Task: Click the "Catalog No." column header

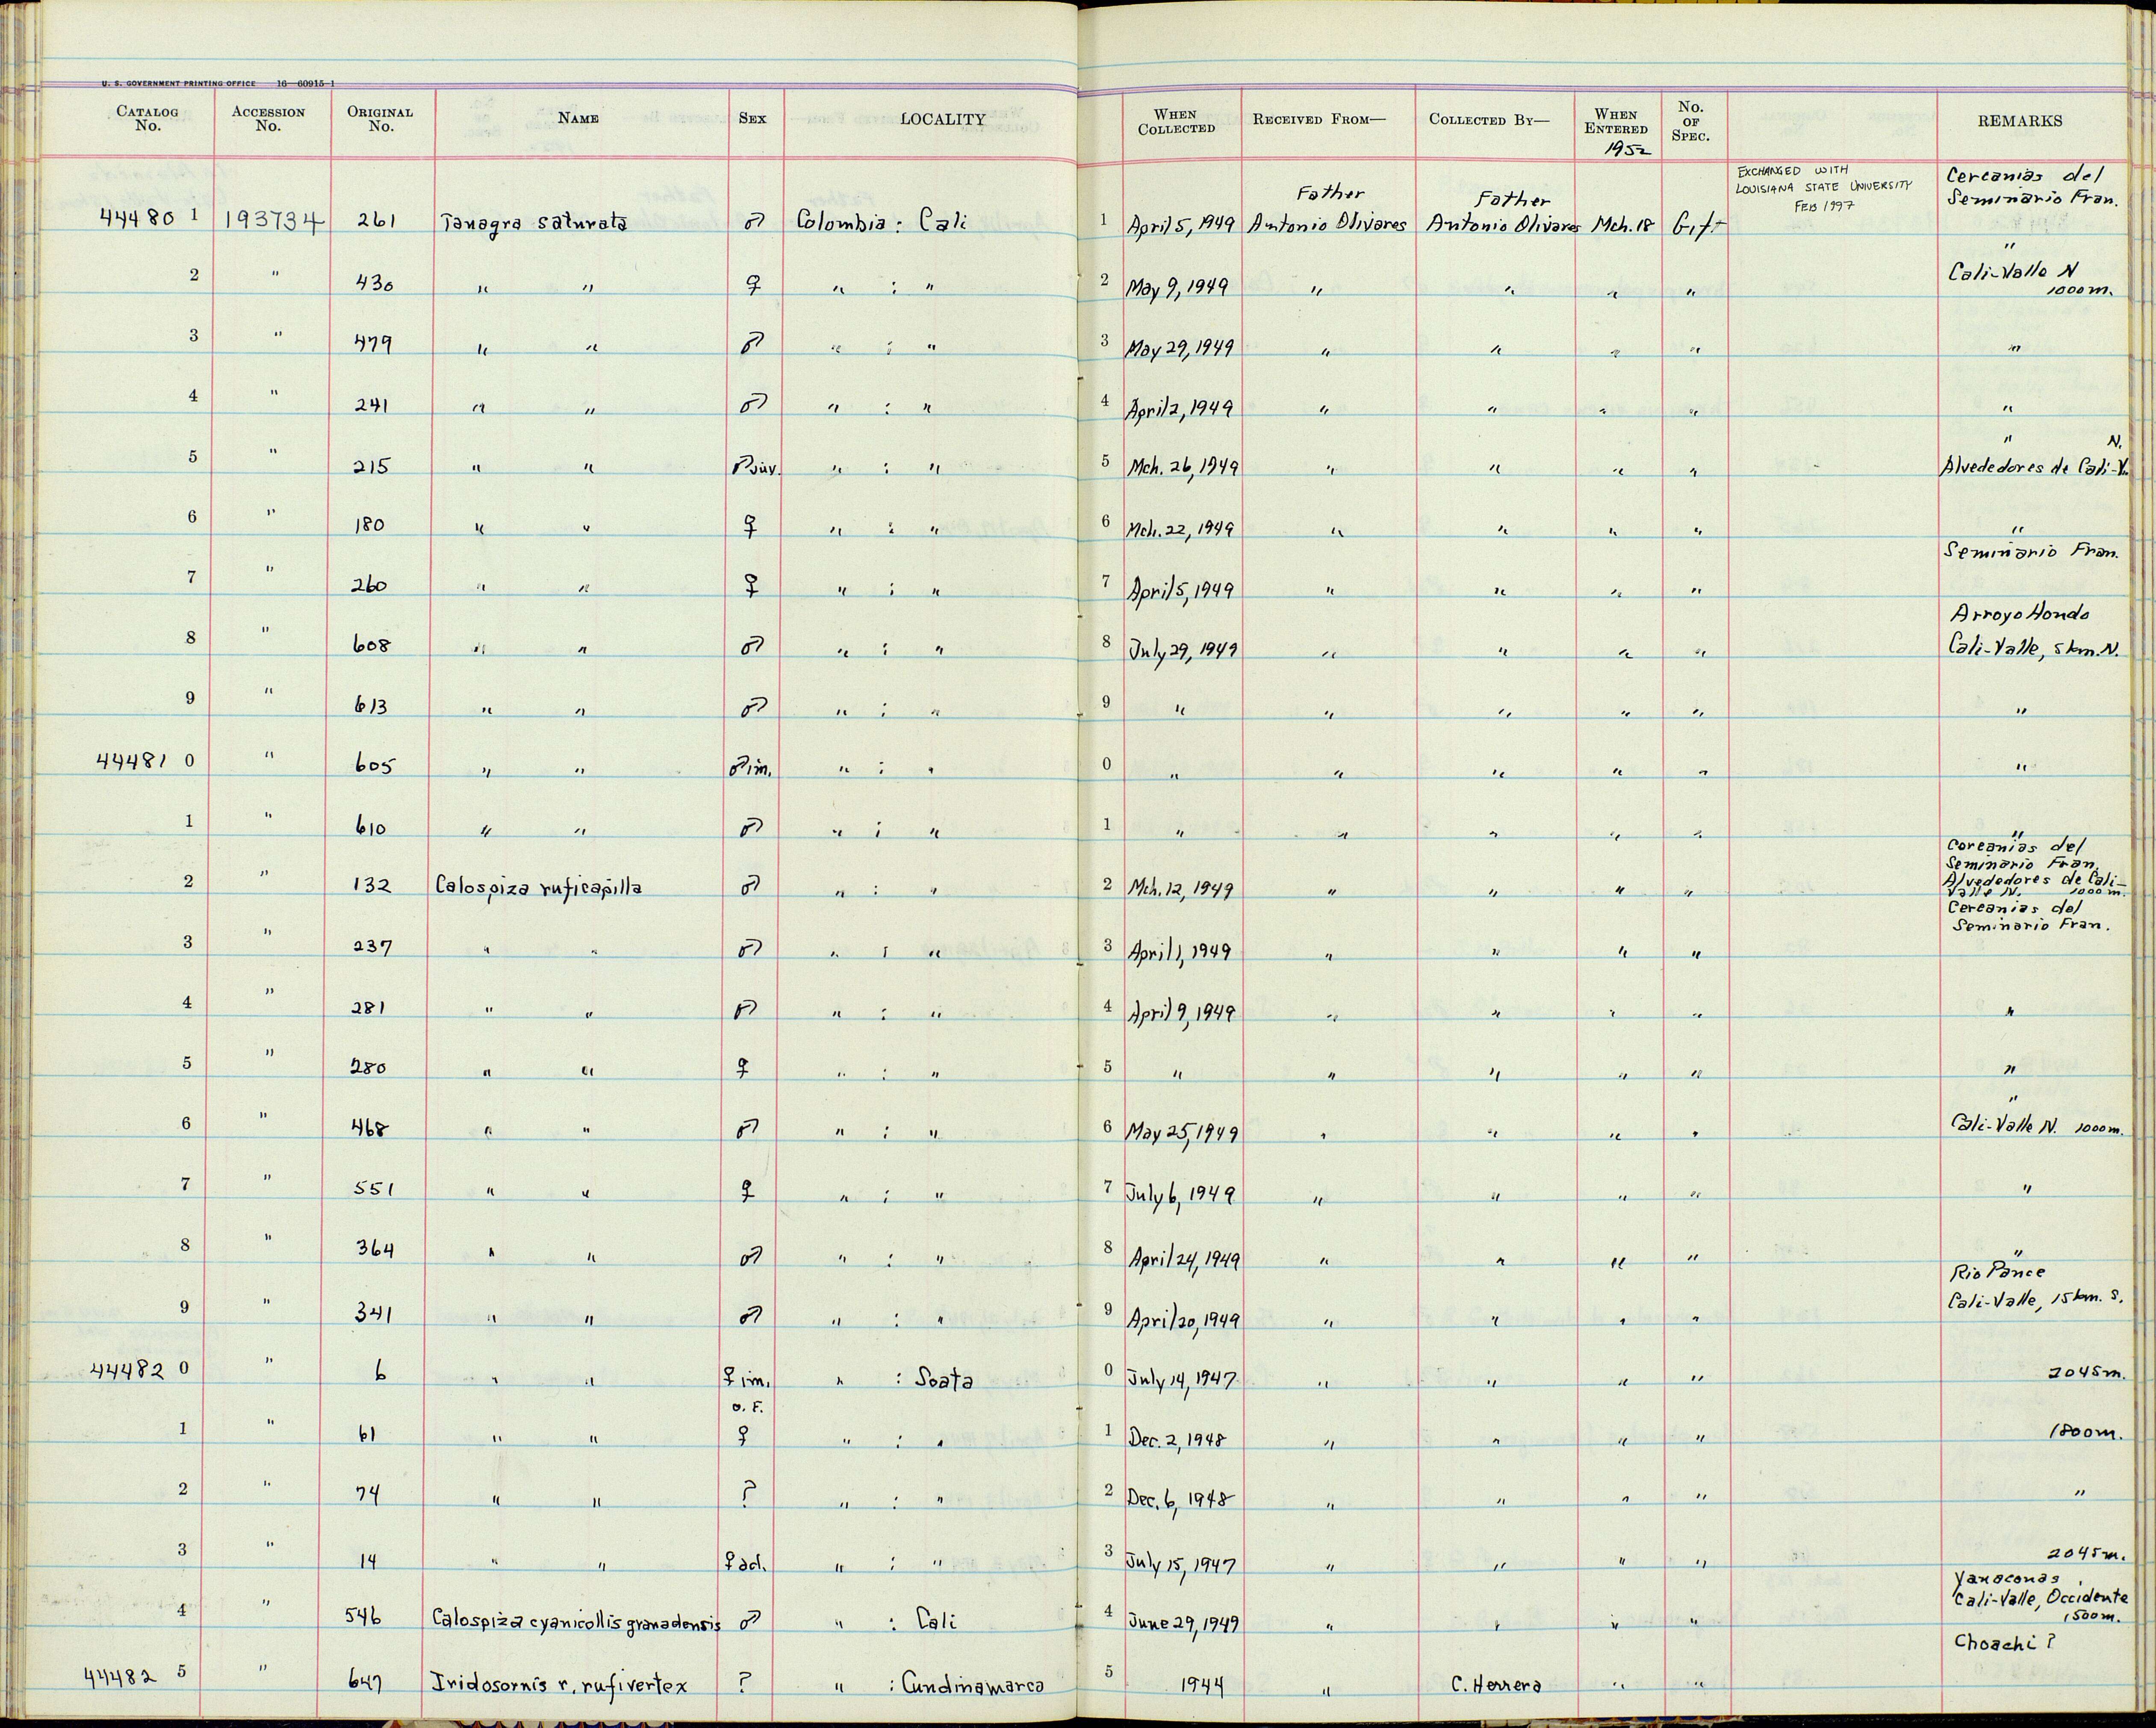Action: tap(147, 119)
